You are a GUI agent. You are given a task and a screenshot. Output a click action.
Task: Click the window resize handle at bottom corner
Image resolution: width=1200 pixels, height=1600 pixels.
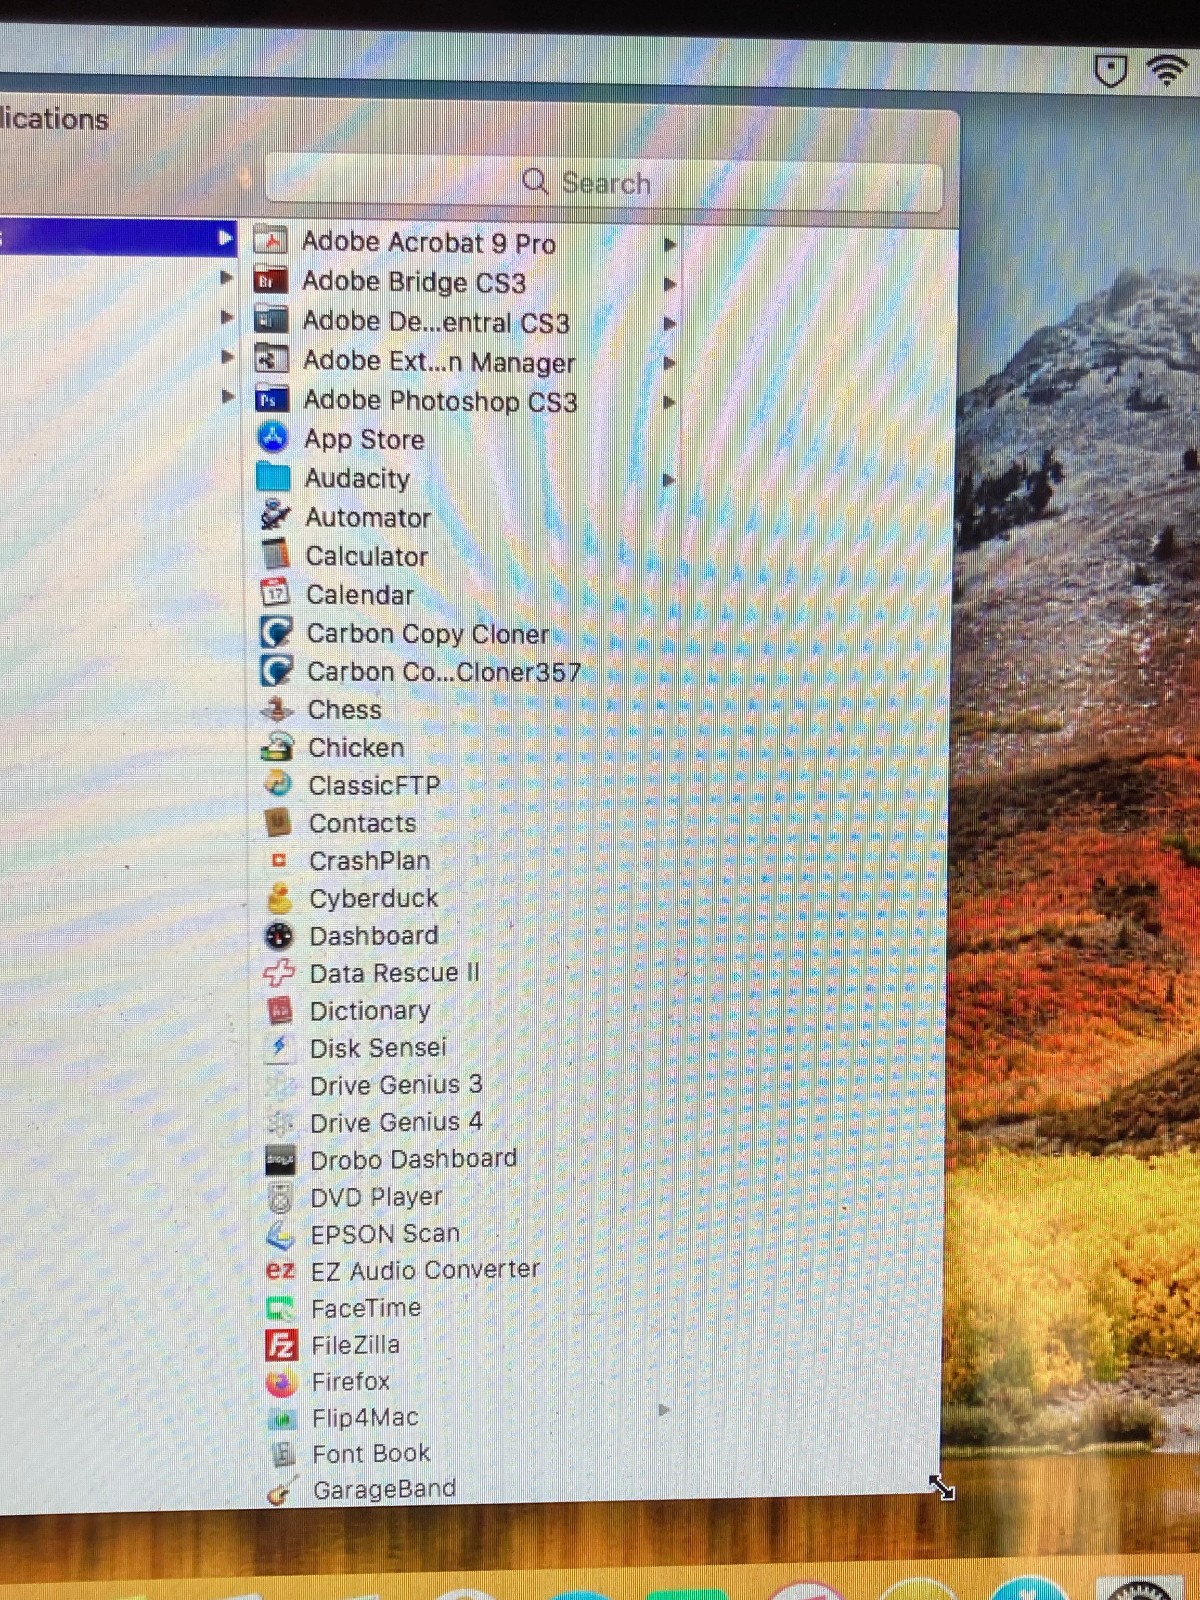pyautogui.click(x=941, y=1487)
